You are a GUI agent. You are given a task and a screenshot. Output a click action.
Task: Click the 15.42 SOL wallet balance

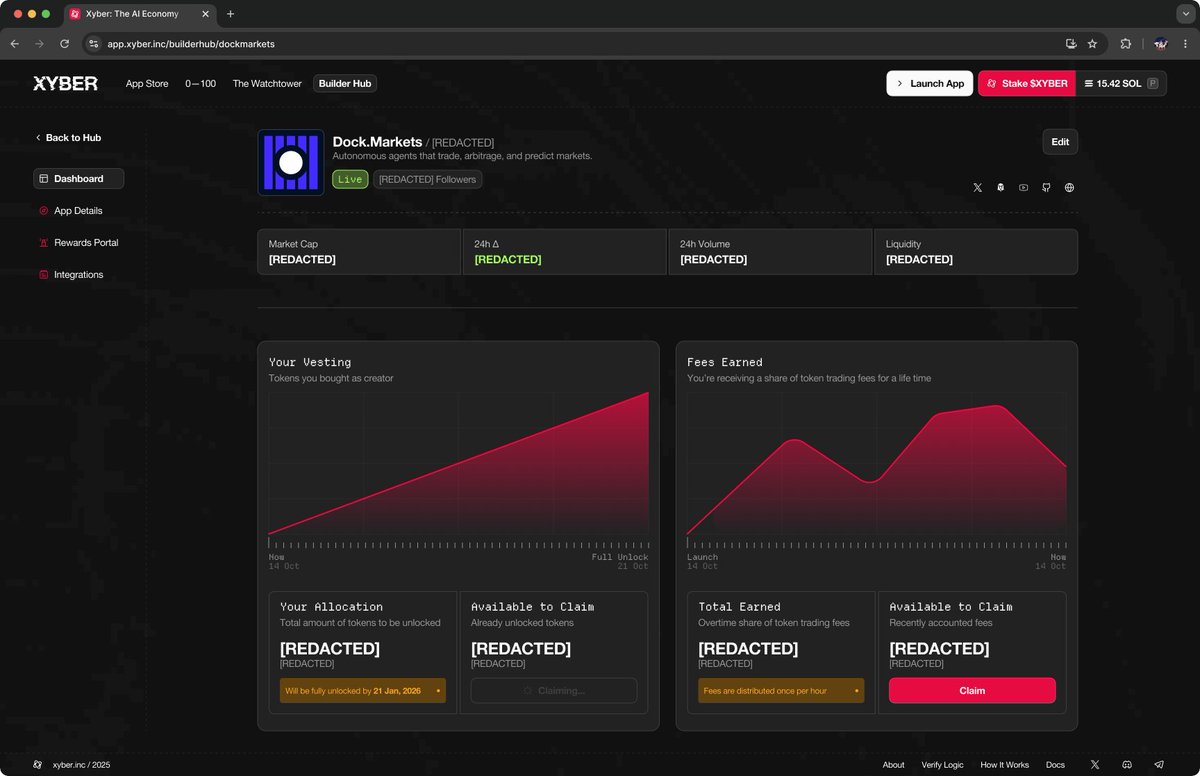coord(1121,84)
